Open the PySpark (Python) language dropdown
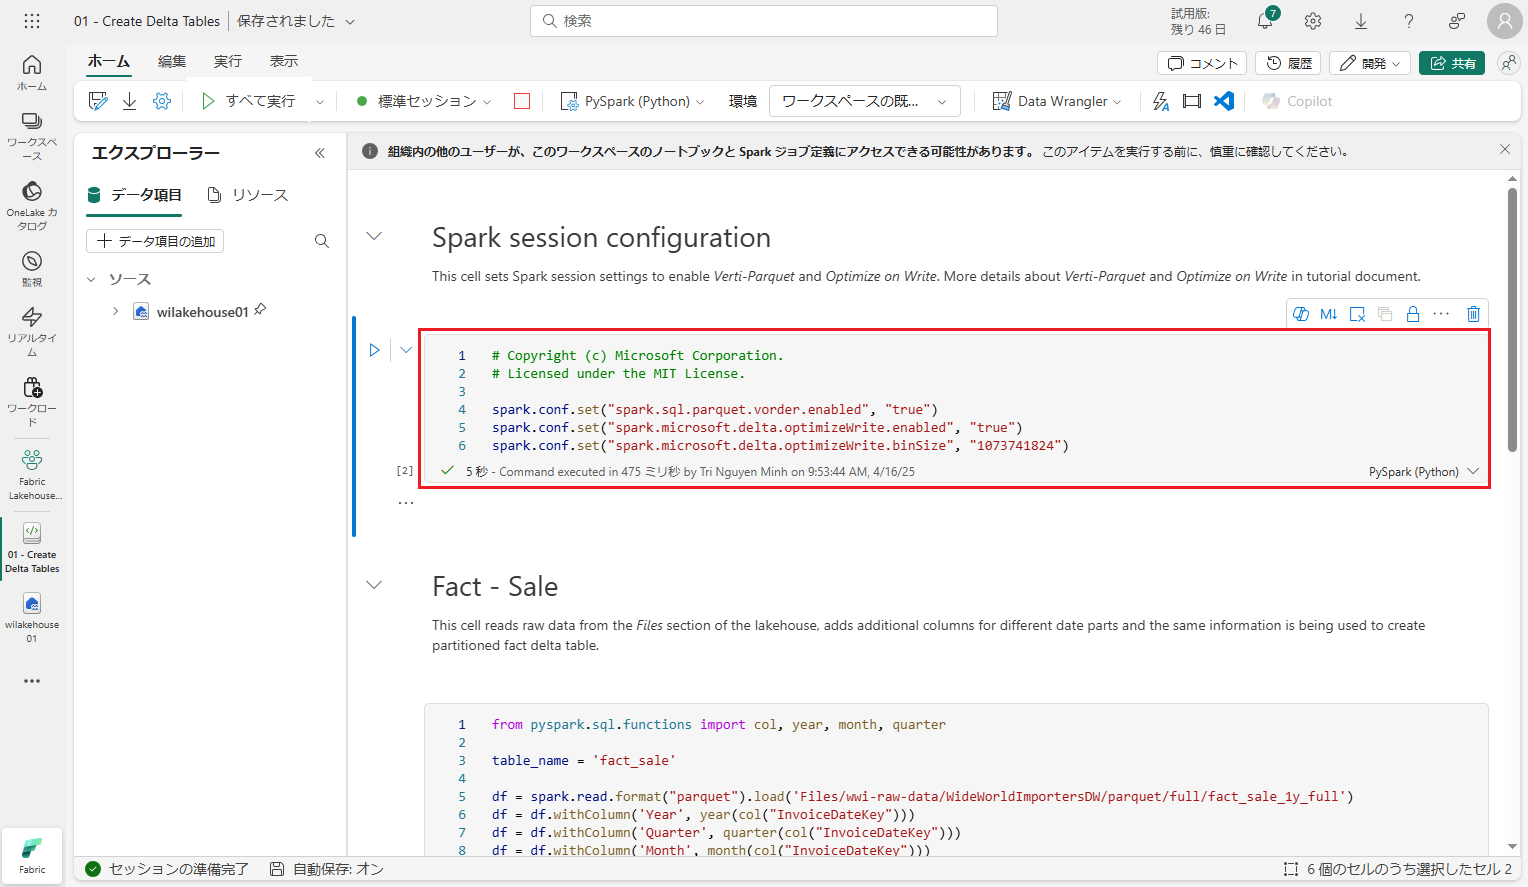Screen dimensions: 1528x887 tap(634, 101)
